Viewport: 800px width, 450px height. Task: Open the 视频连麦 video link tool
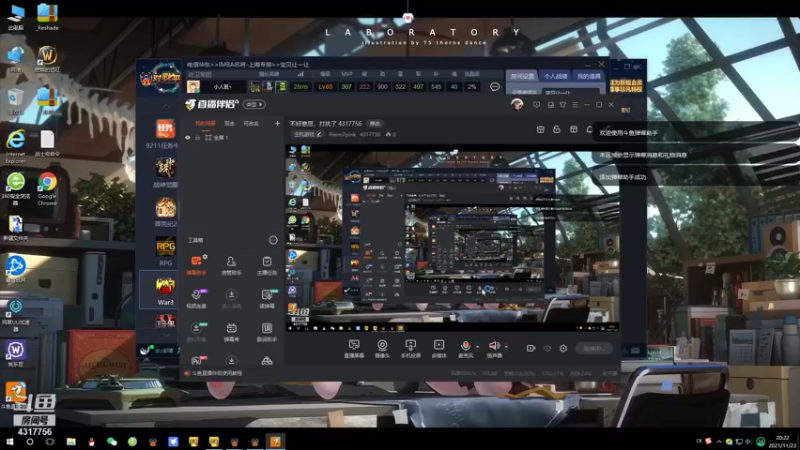(196, 298)
